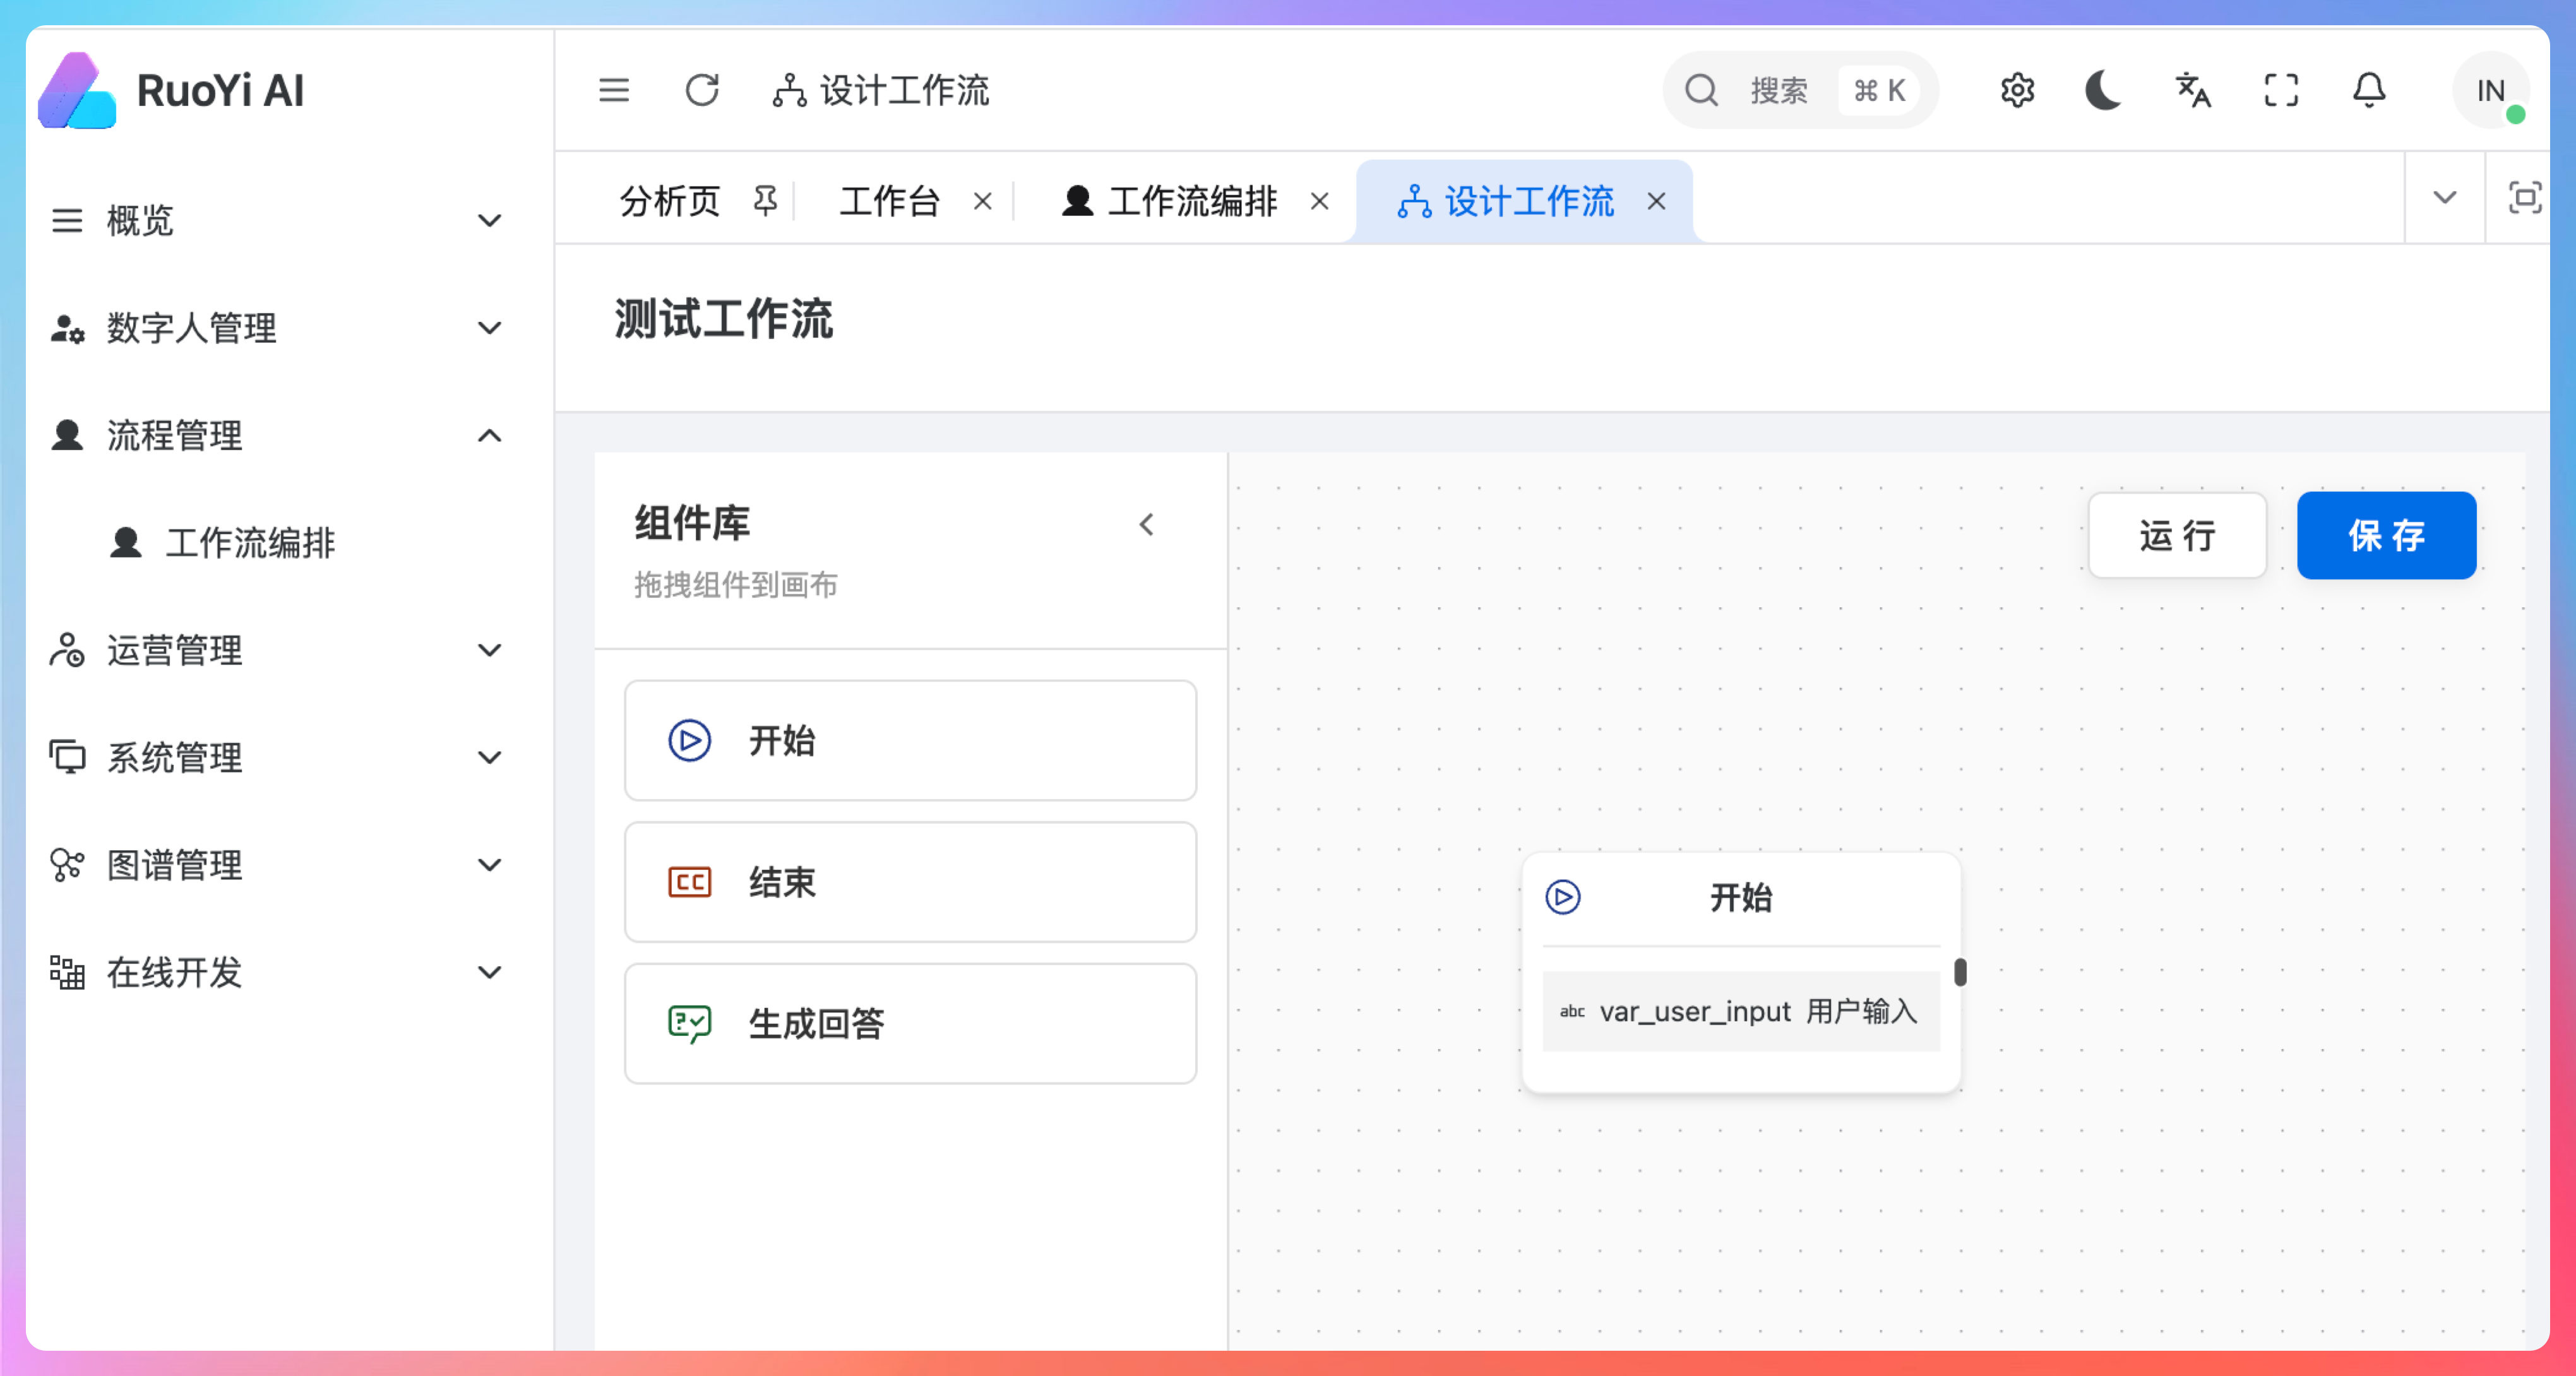
Task: Select the 生成回答 component icon
Action: [x=690, y=1023]
